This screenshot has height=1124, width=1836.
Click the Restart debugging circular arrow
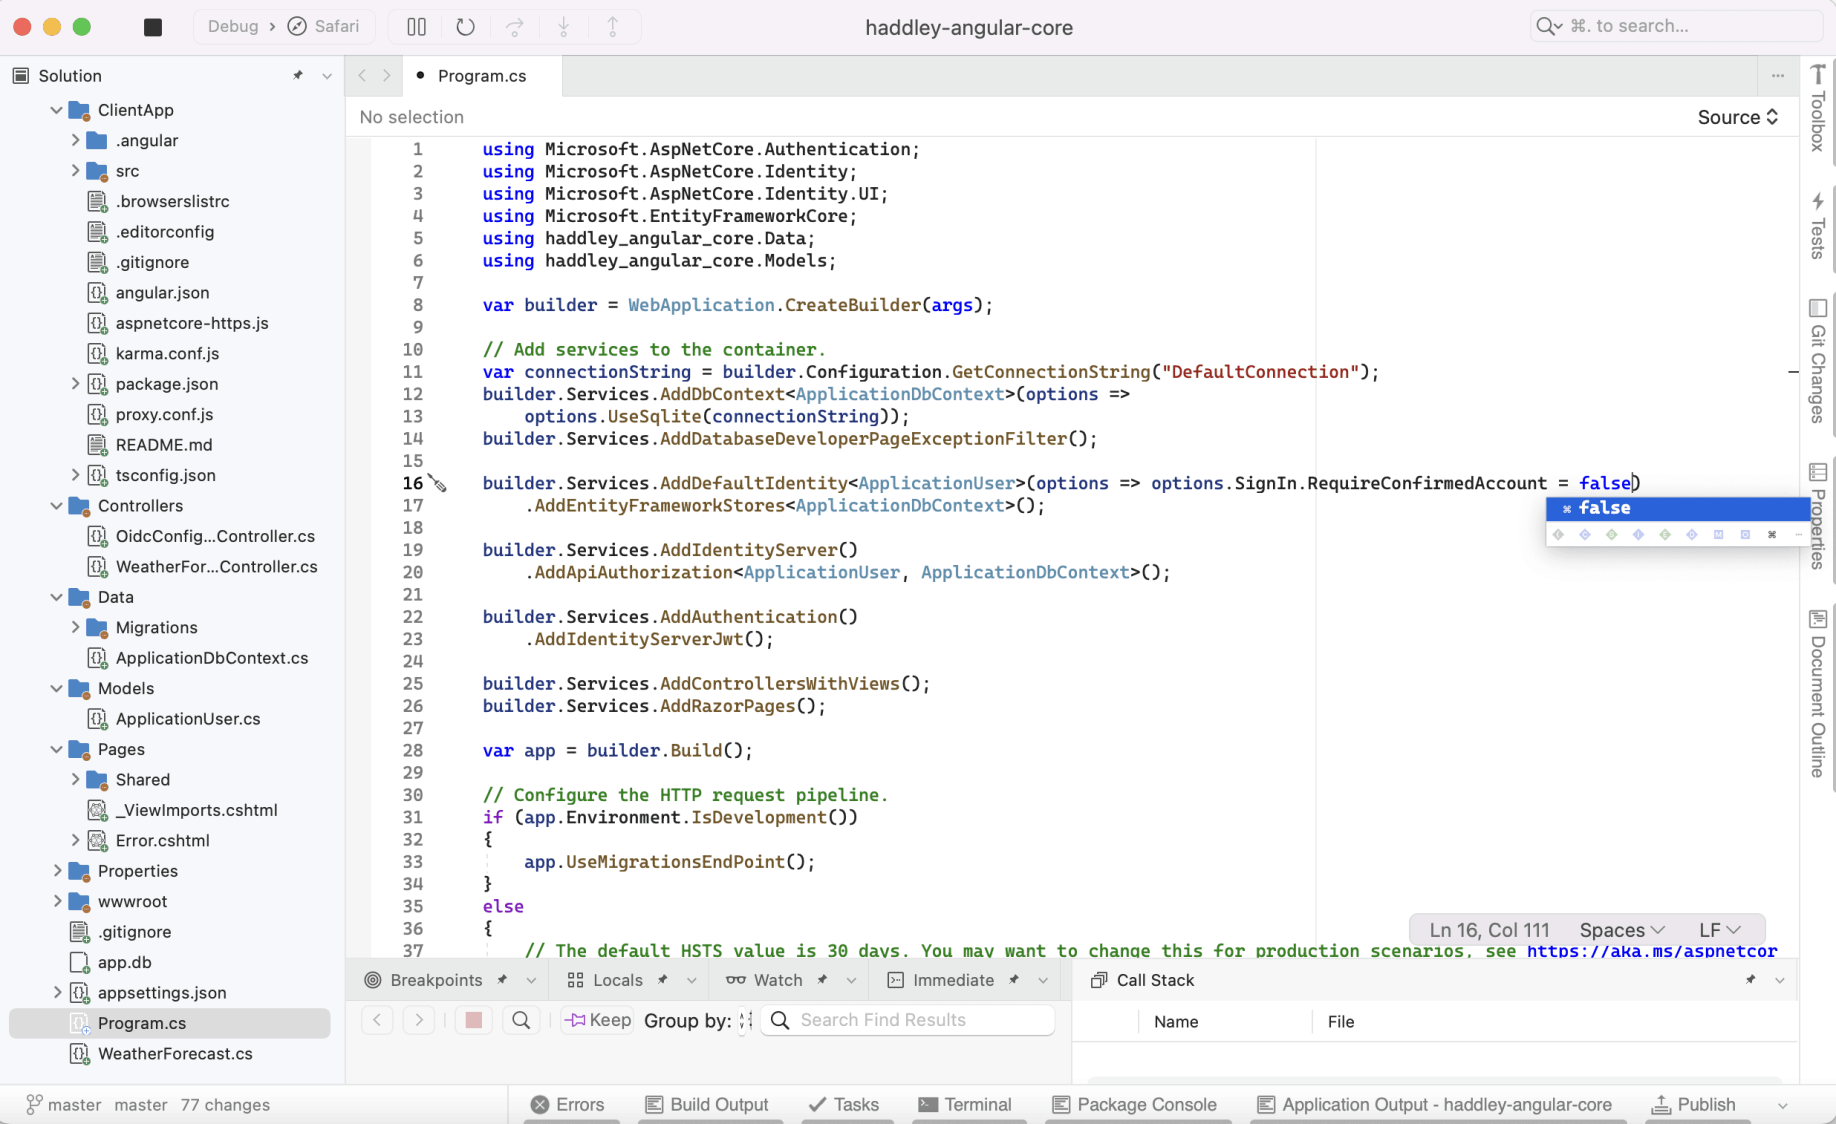pyautogui.click(x=465, y=27)
